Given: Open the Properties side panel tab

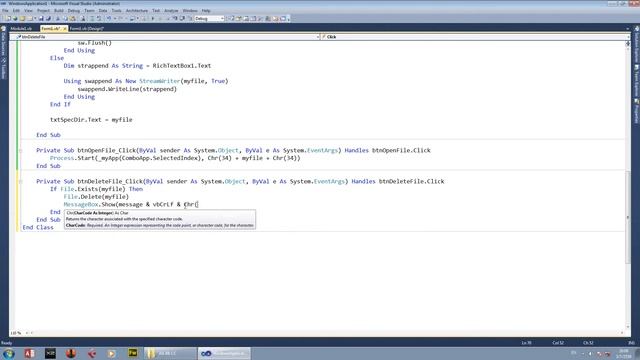Looking at the screenshot, I should point(636,111).
